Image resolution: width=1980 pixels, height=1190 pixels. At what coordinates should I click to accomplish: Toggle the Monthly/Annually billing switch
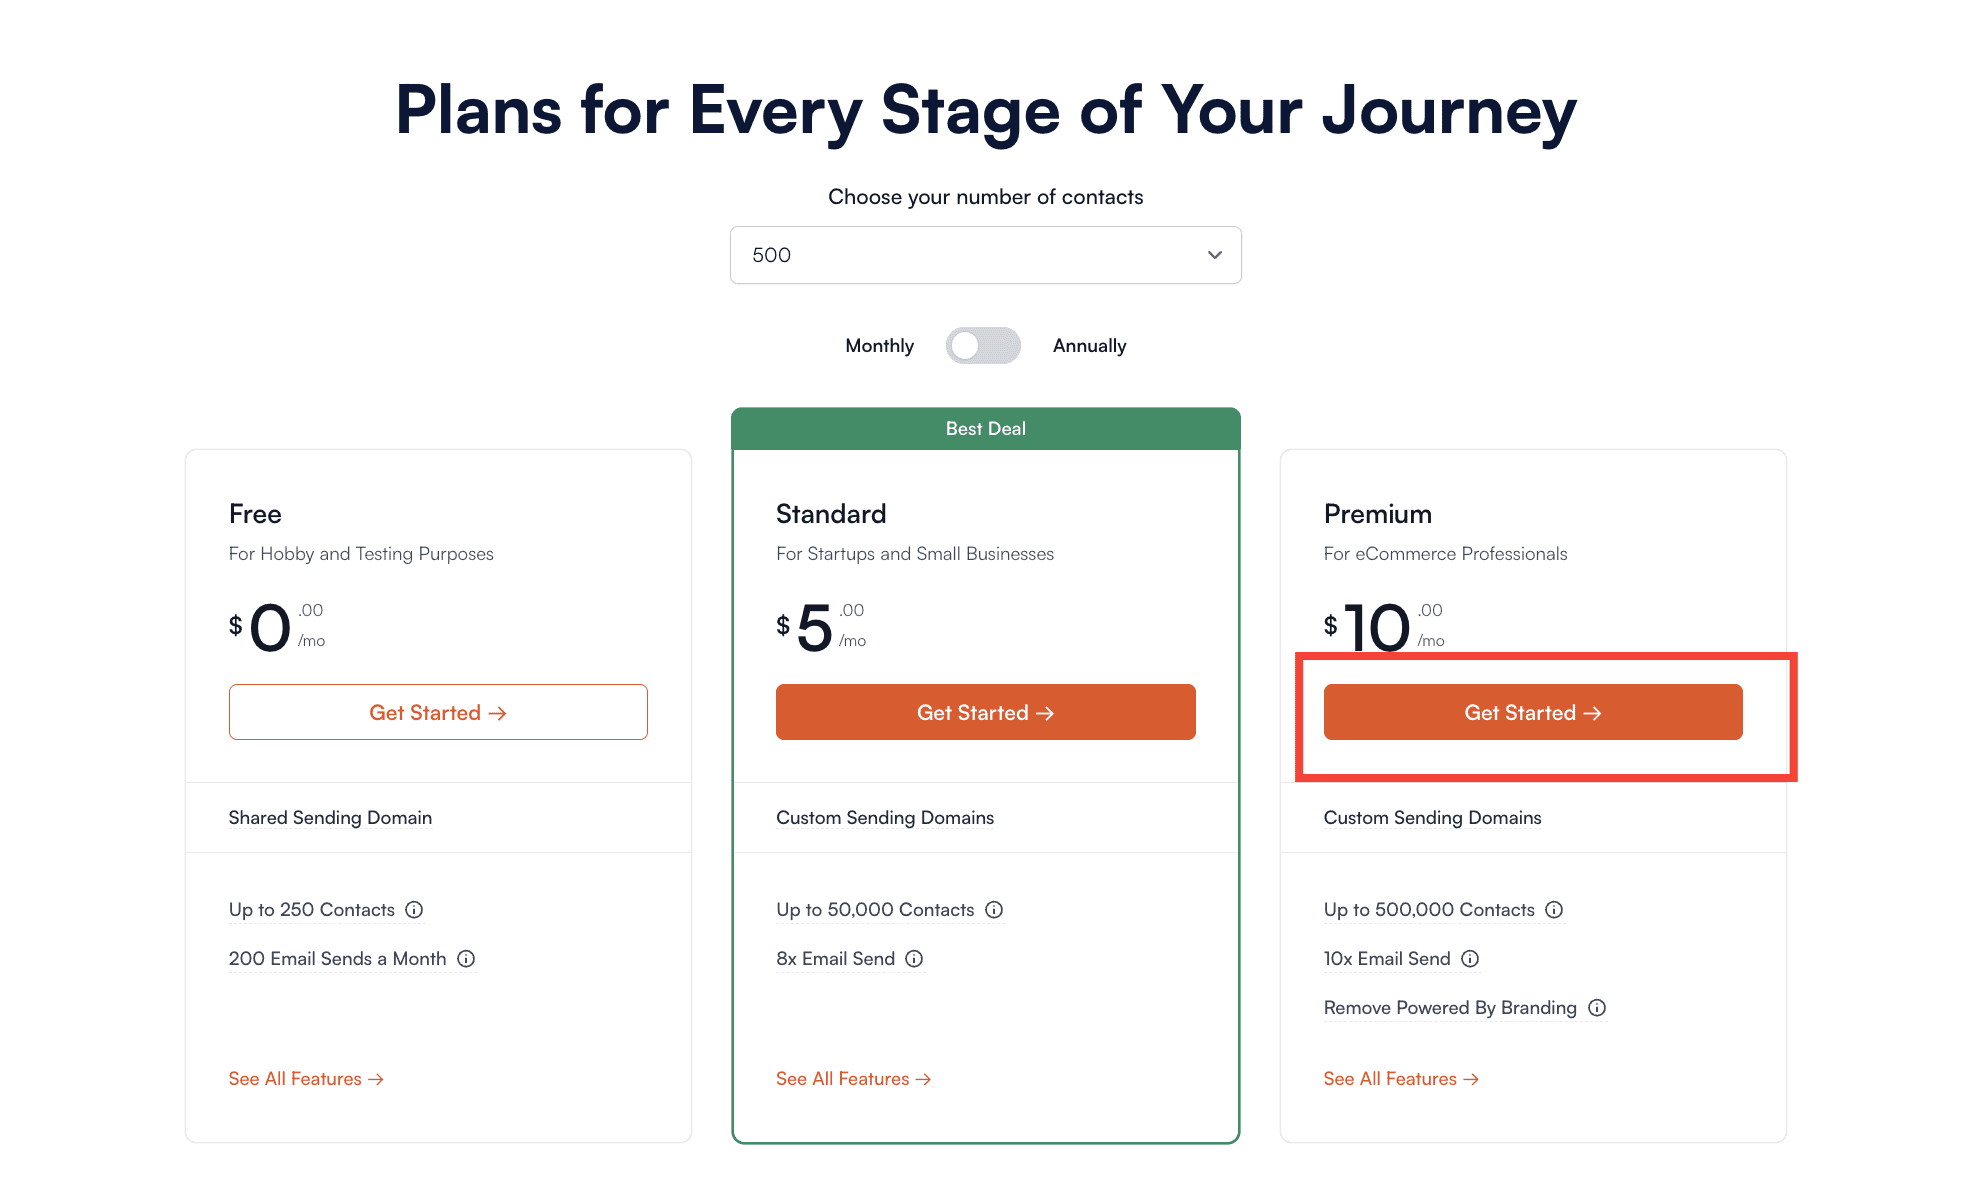point(983,346)
